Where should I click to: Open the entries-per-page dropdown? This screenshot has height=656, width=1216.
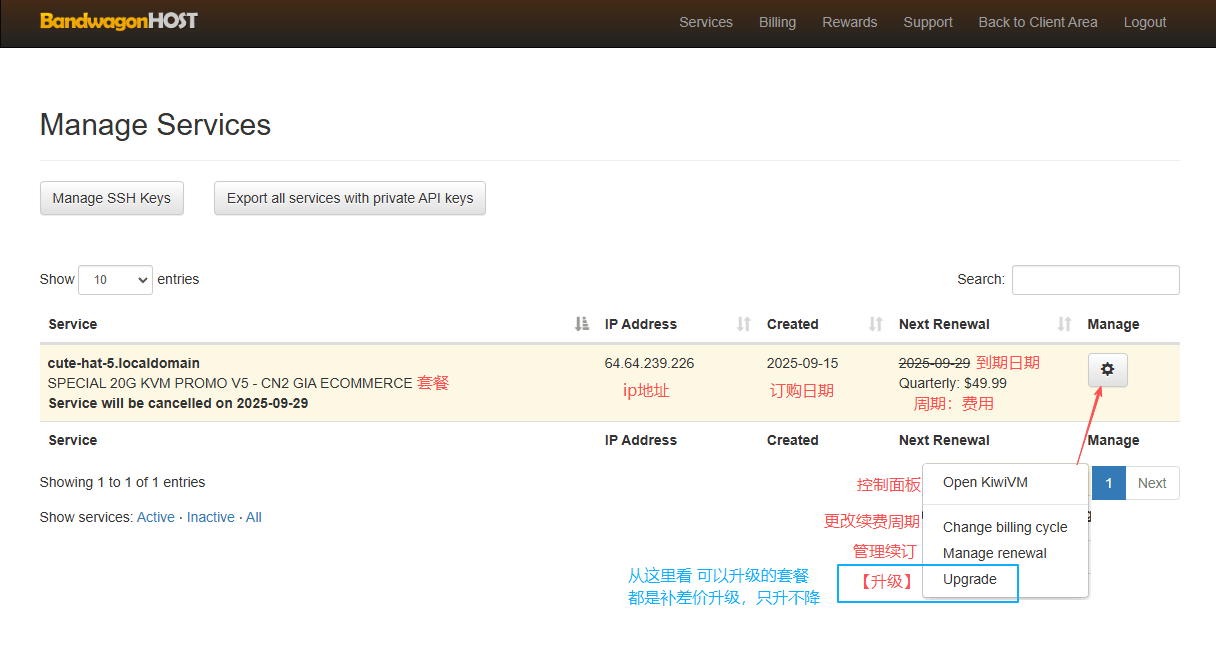(x=115, y=280)
